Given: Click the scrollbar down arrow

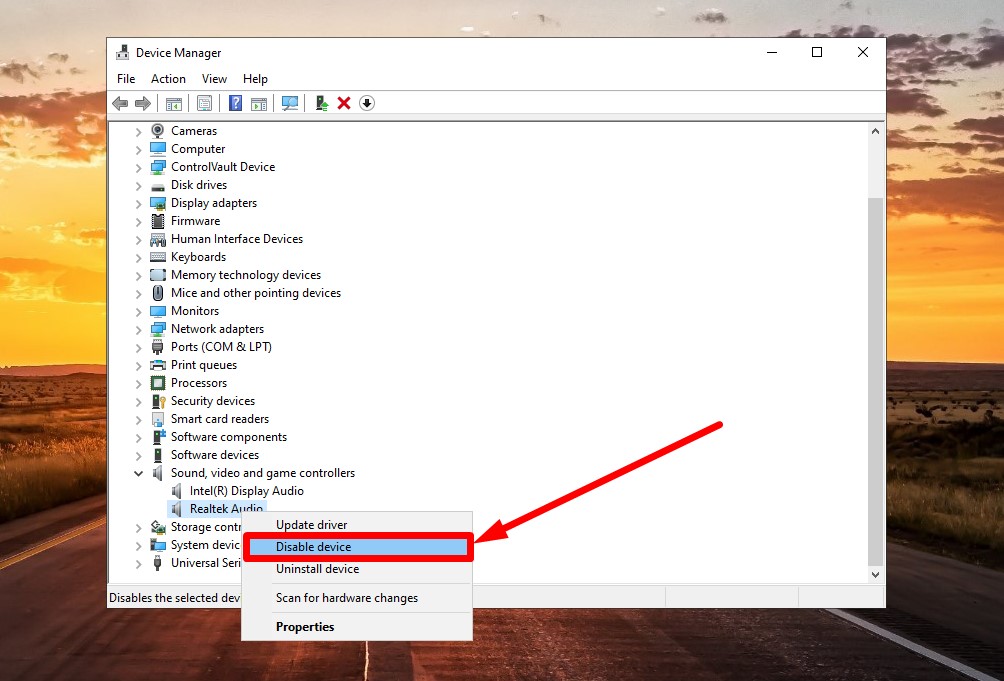Looking at the screenshot, I should click(875, 575).
